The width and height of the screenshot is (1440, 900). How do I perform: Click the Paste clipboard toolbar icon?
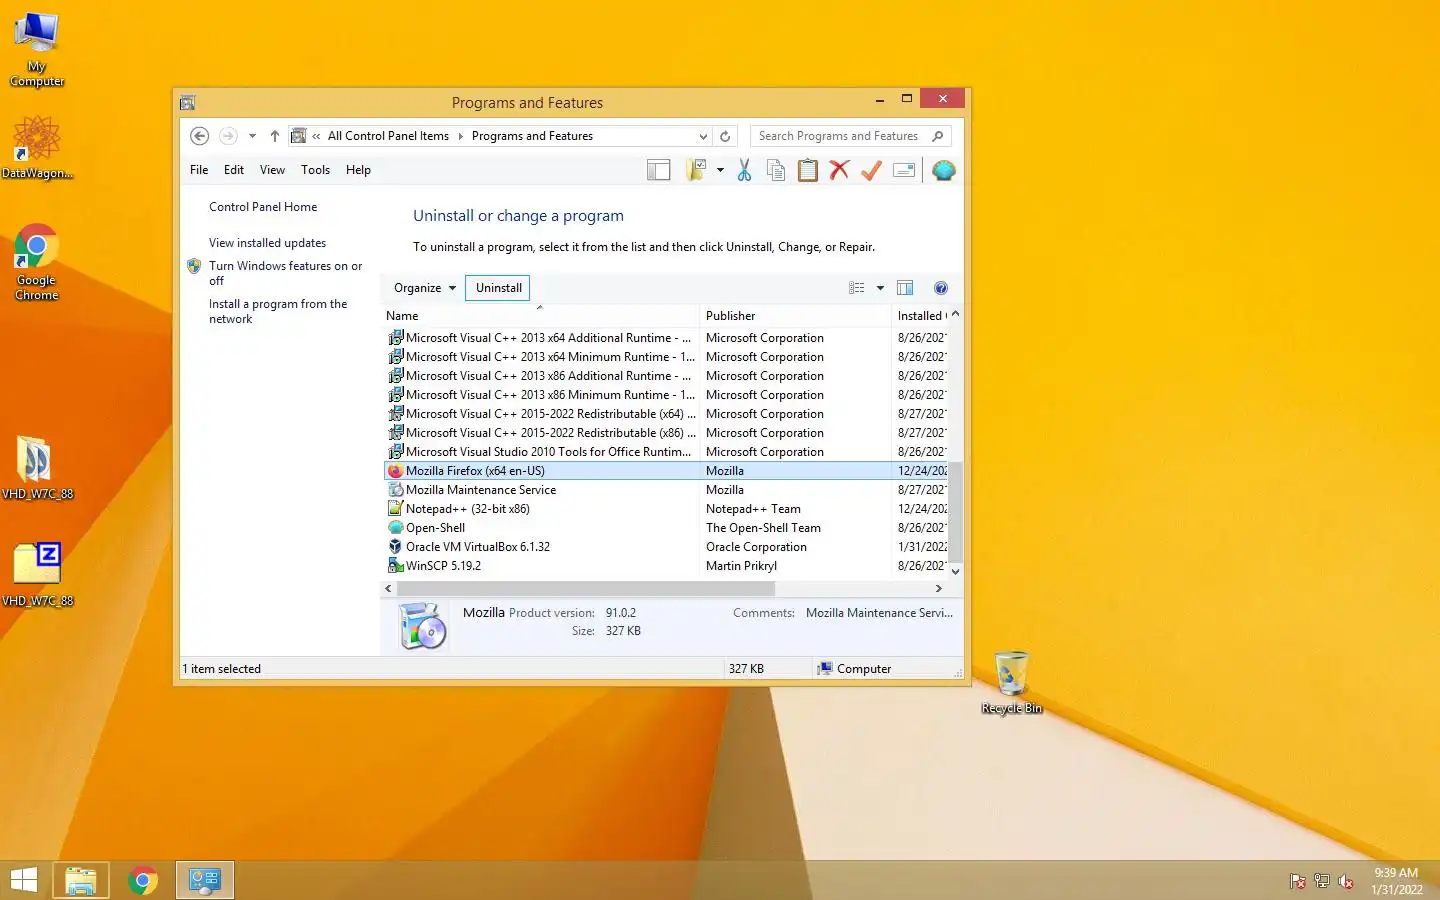coord(808,170)
